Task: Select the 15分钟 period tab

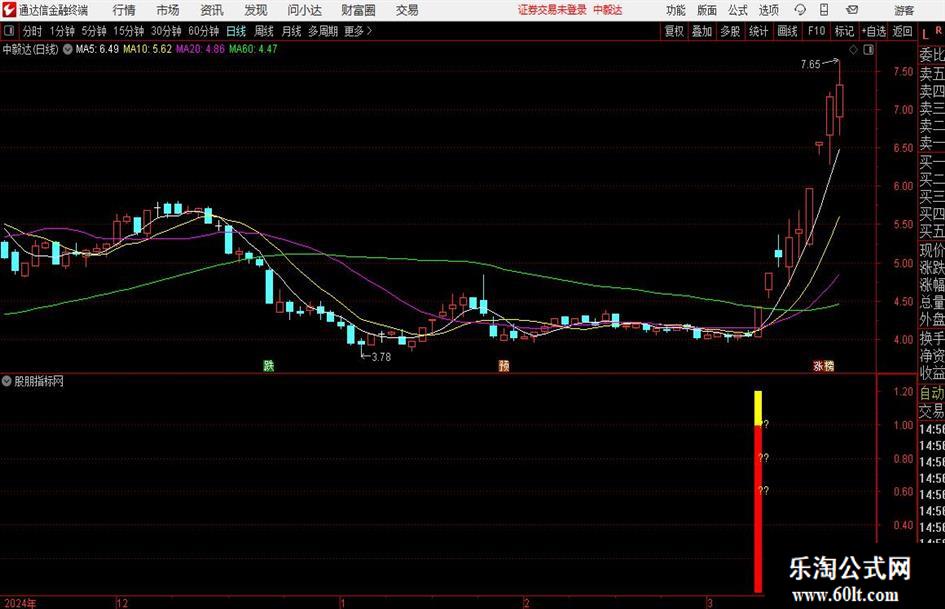Action: pos(128,31)
